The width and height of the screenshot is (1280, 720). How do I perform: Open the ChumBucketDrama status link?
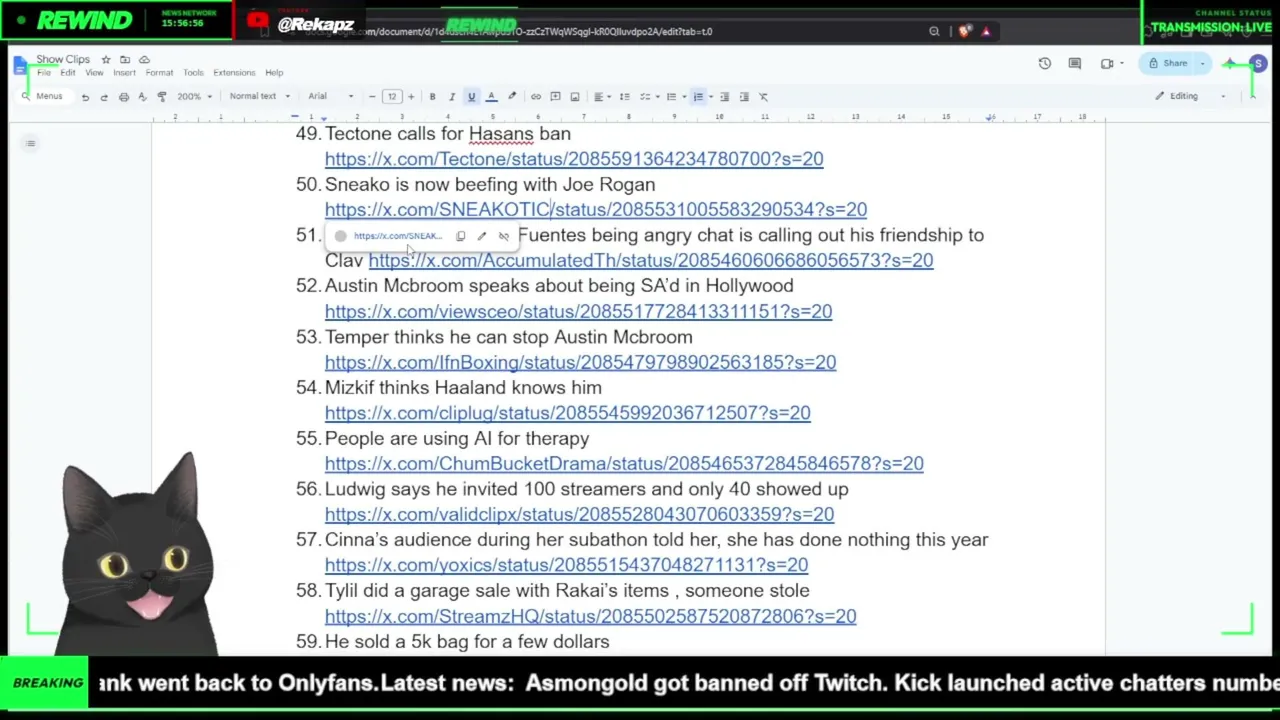tap(624, 464)
